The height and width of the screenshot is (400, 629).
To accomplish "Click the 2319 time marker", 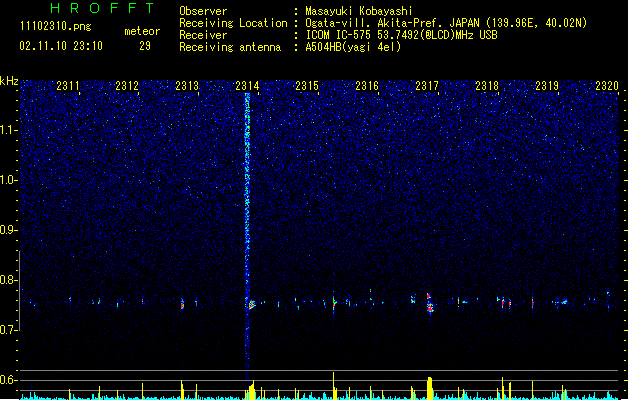I will click(547, 86).
